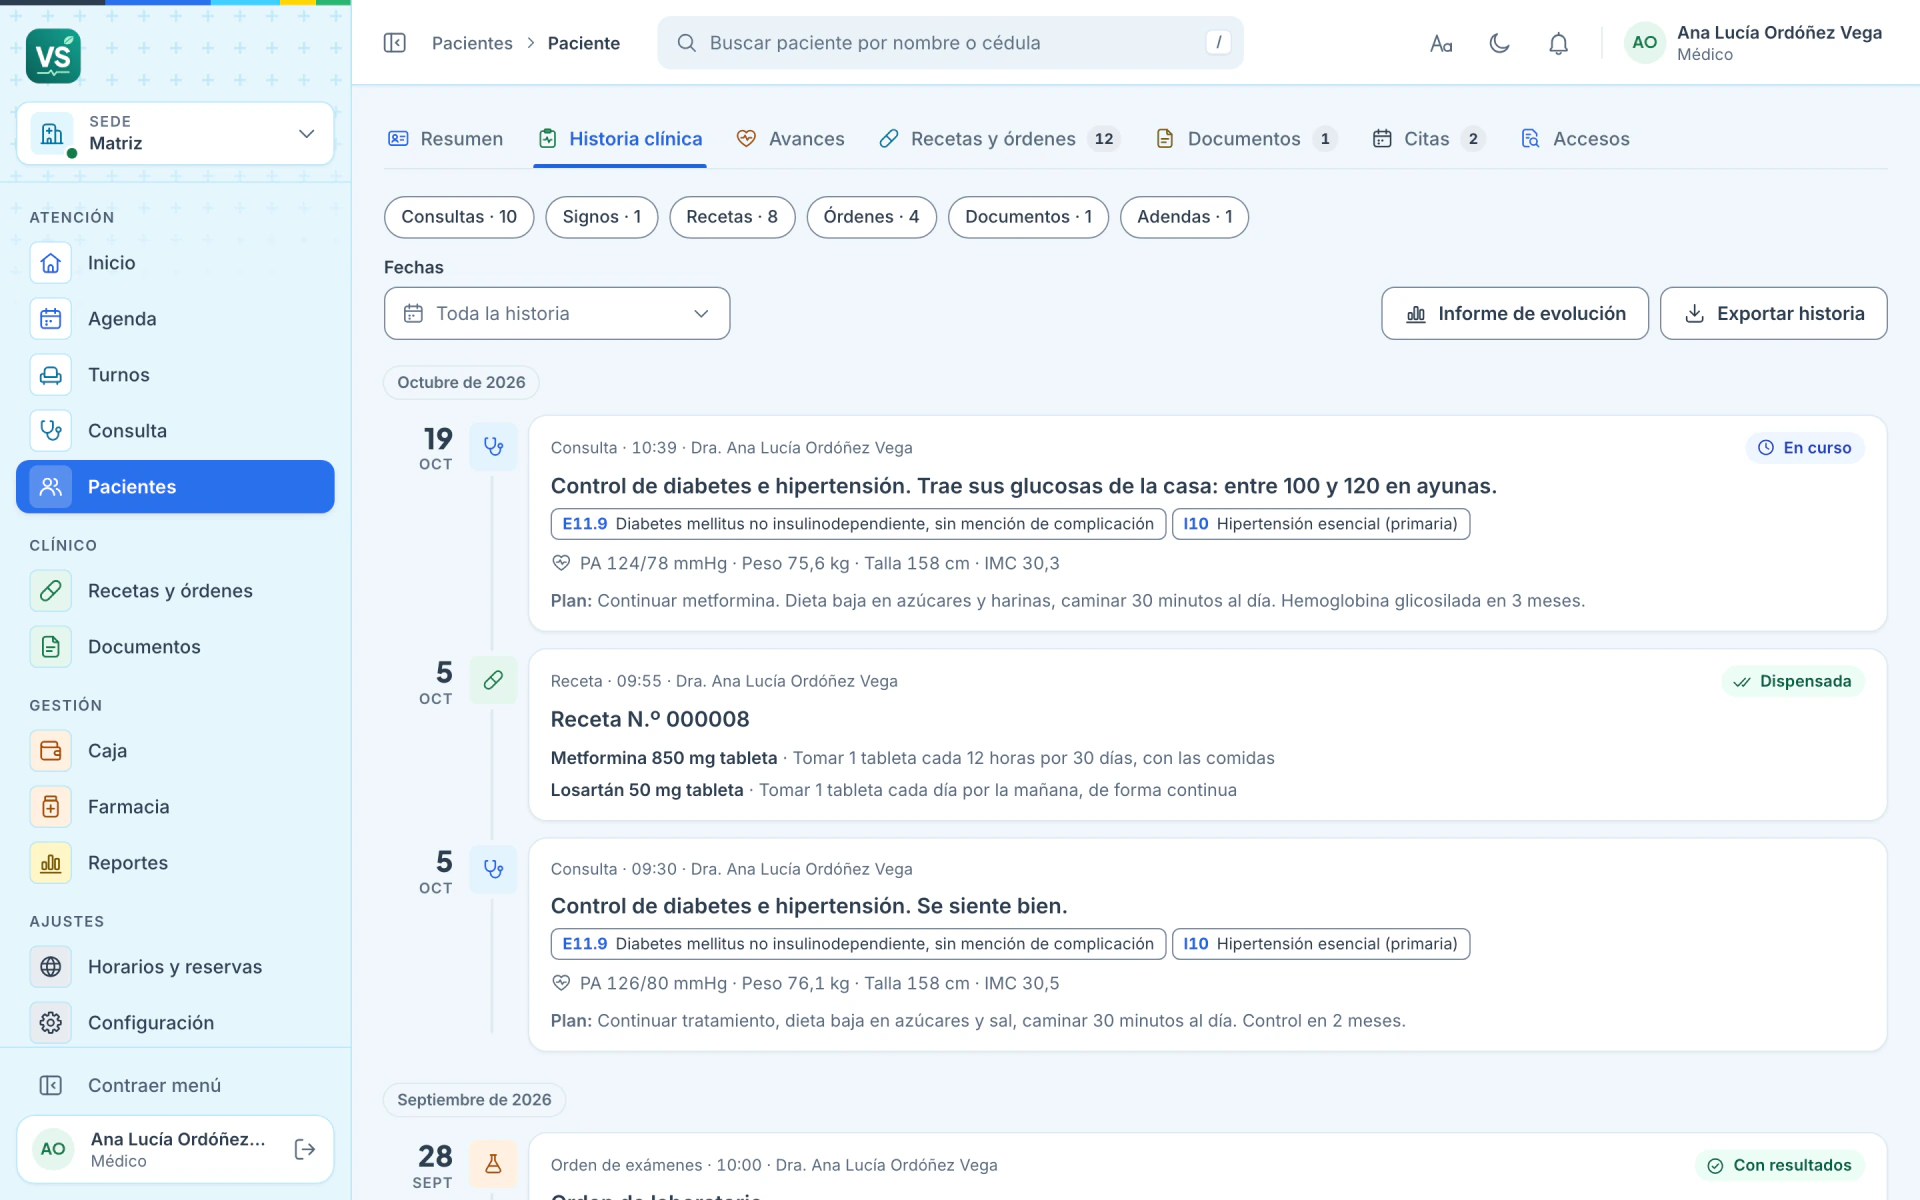Open the notifications bell
Screen dimensions: 1920x1200
coord(1558,43)
